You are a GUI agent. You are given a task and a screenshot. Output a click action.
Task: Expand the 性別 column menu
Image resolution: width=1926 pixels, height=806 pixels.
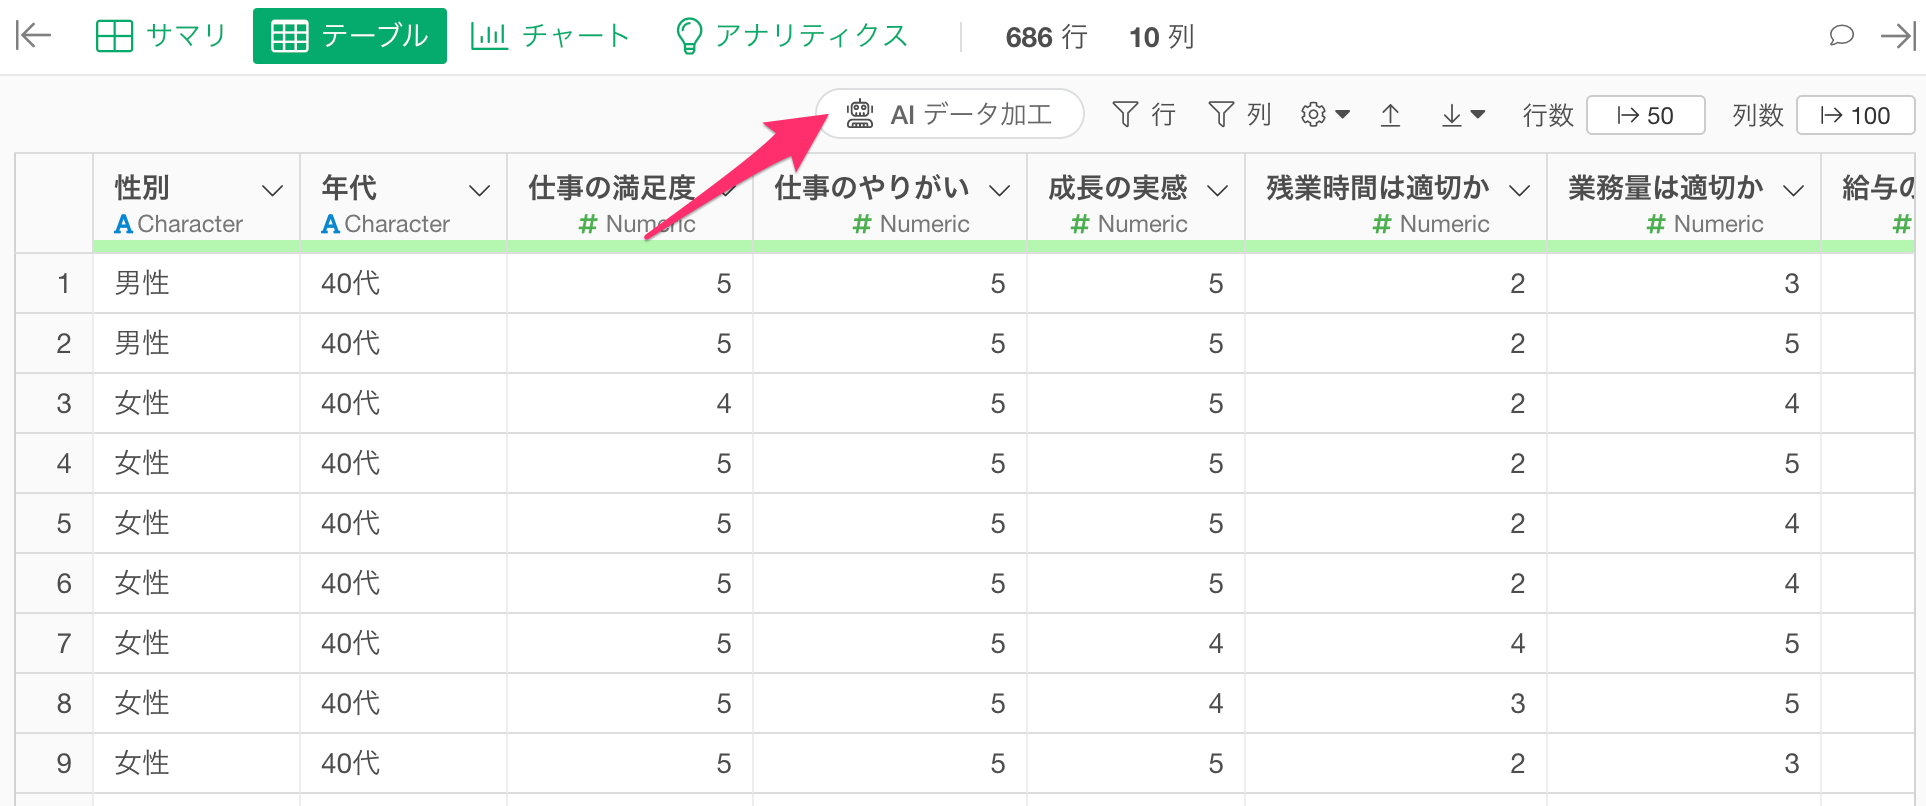click(272, 190)
